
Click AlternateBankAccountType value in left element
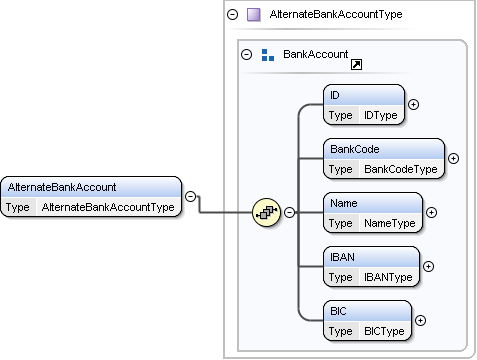[x=108, y=207]
